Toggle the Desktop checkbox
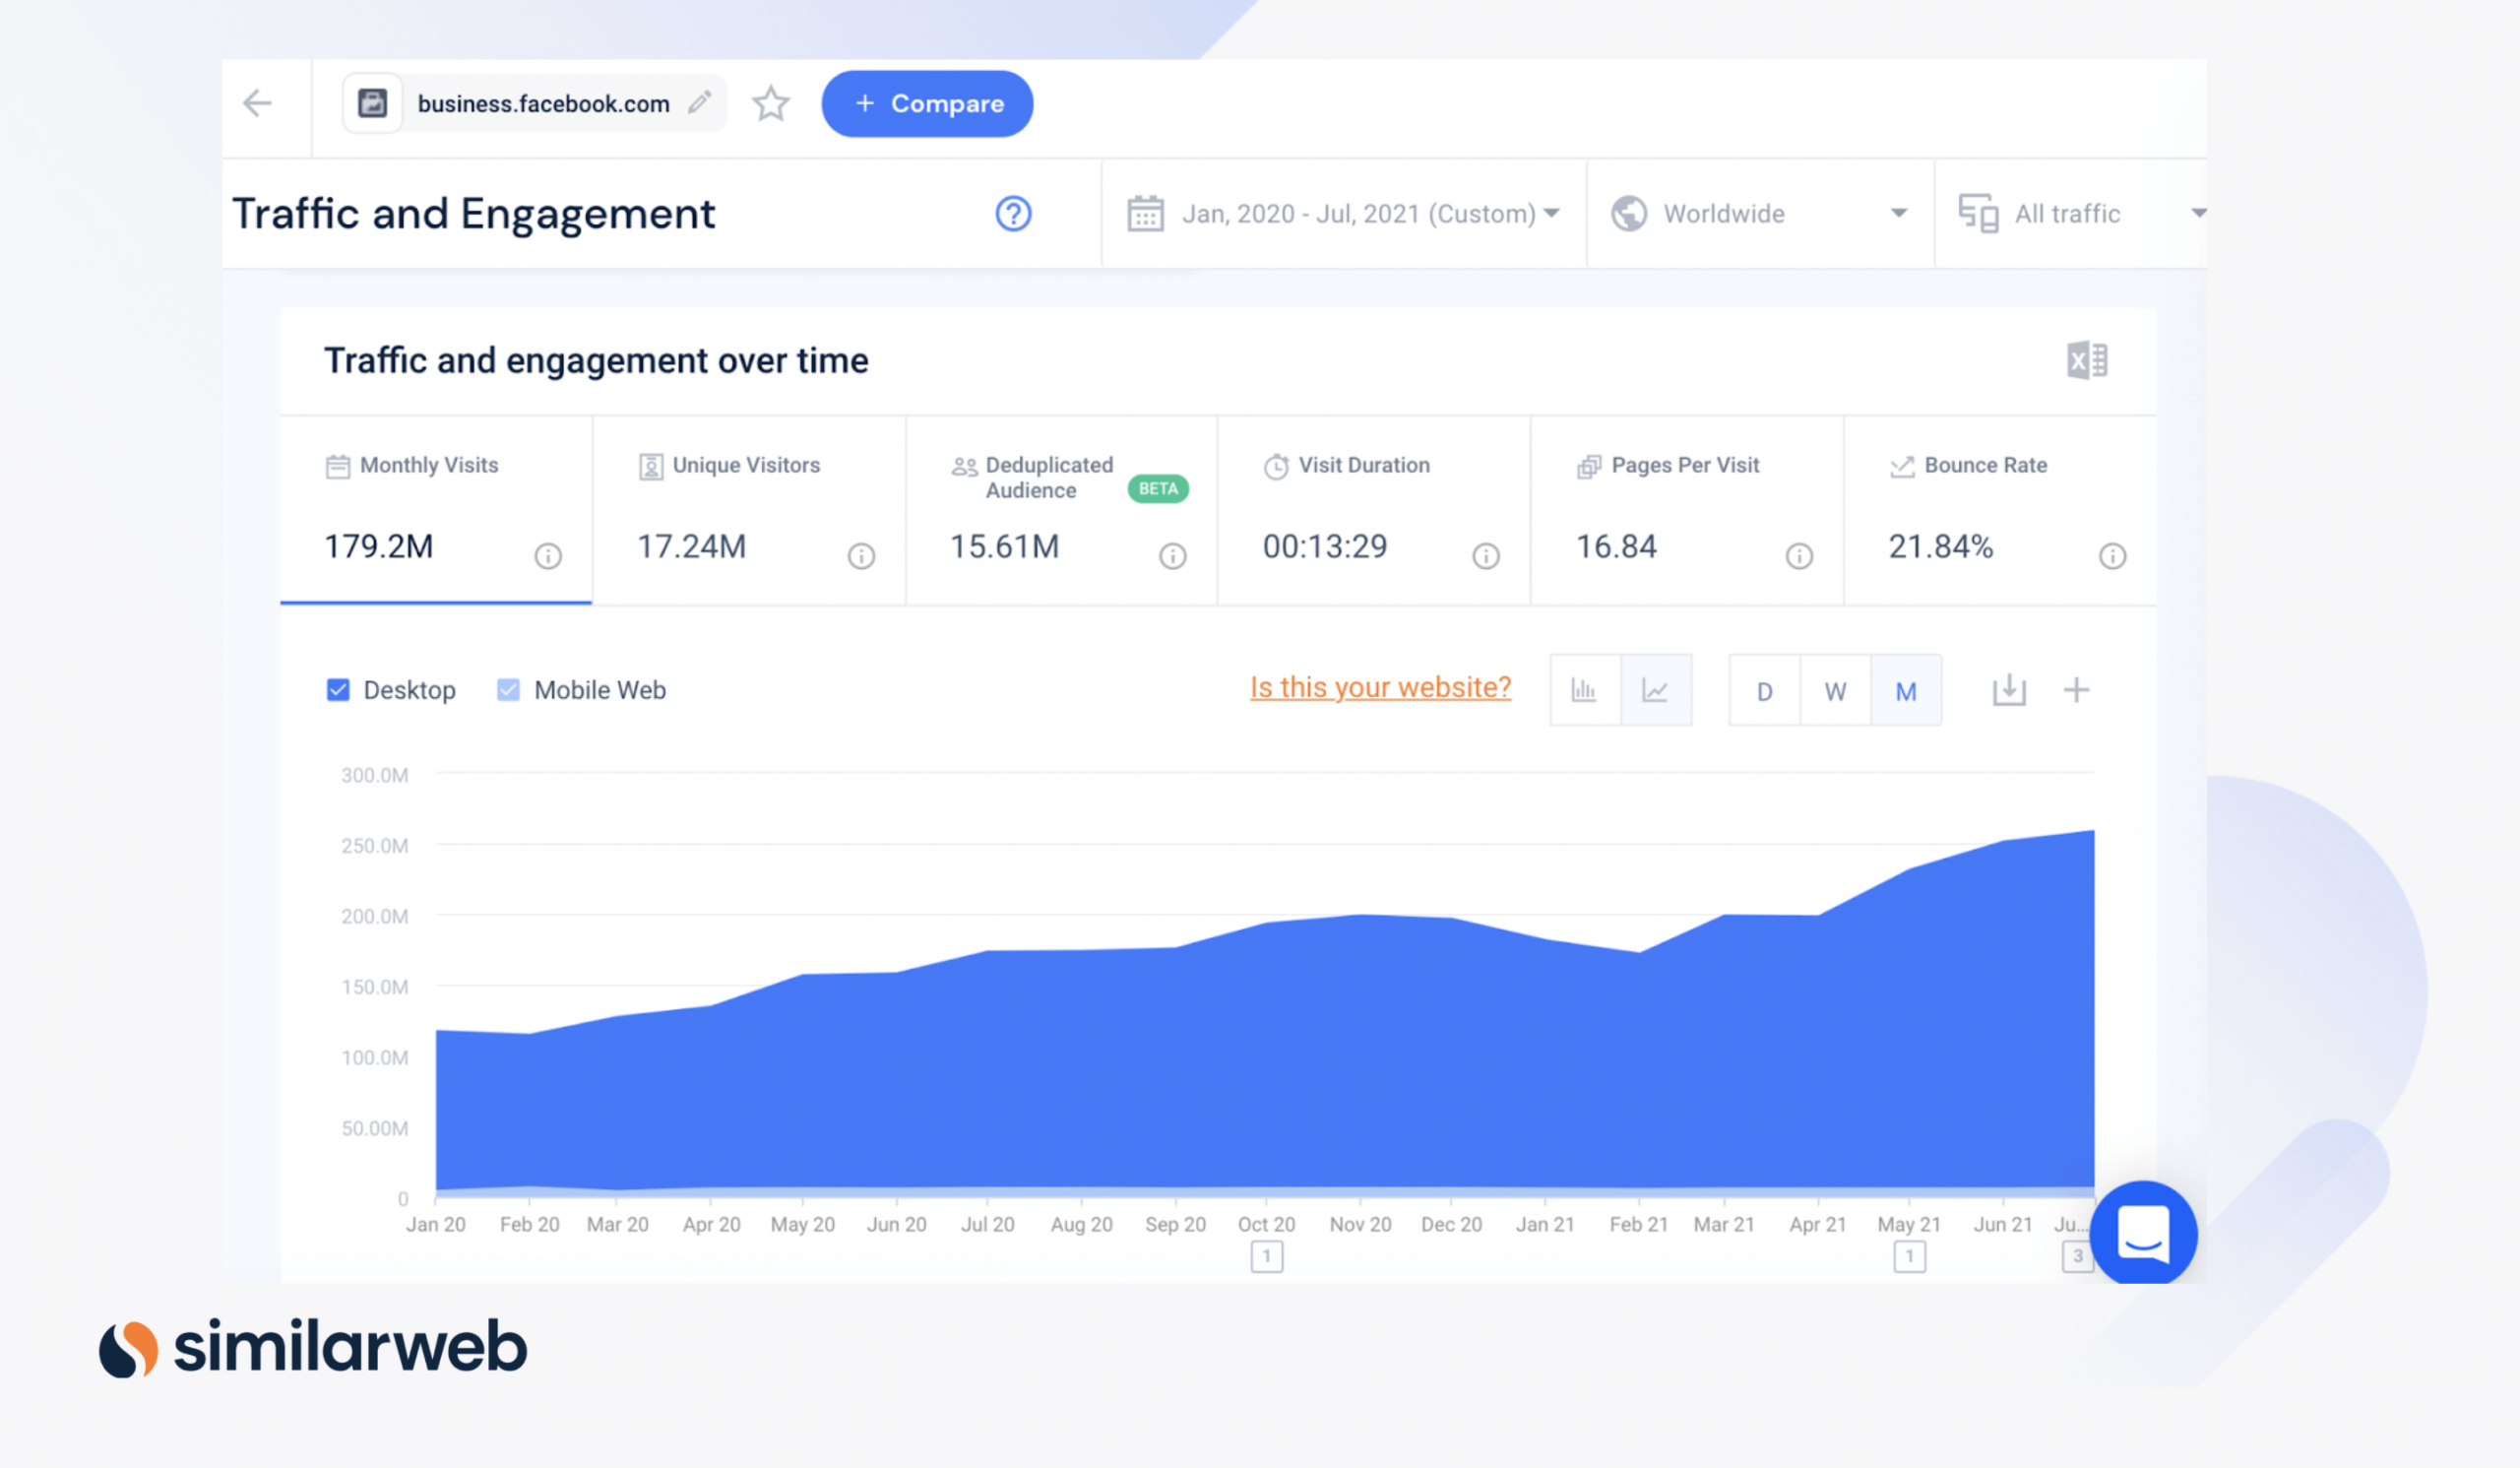This screenshot has width=2520, height=1468. [x=338, y=690]
